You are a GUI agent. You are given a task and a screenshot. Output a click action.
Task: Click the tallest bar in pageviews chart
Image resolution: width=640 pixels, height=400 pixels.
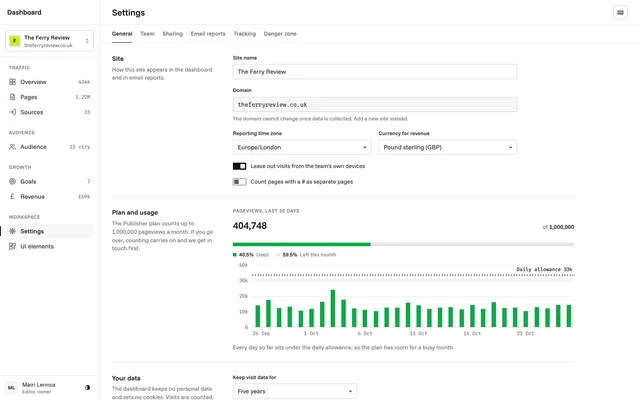[333, 309]
